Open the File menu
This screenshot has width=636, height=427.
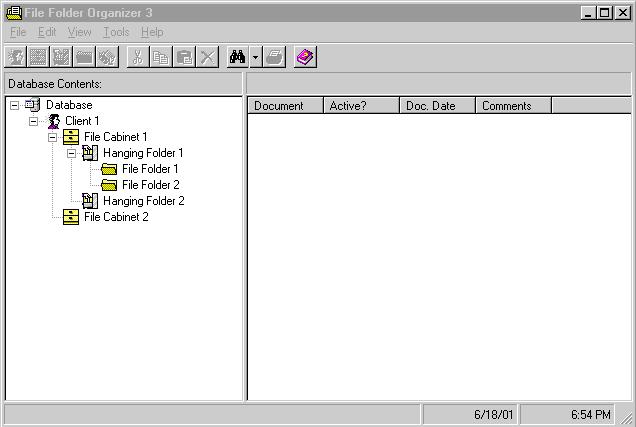click(18, 32)
